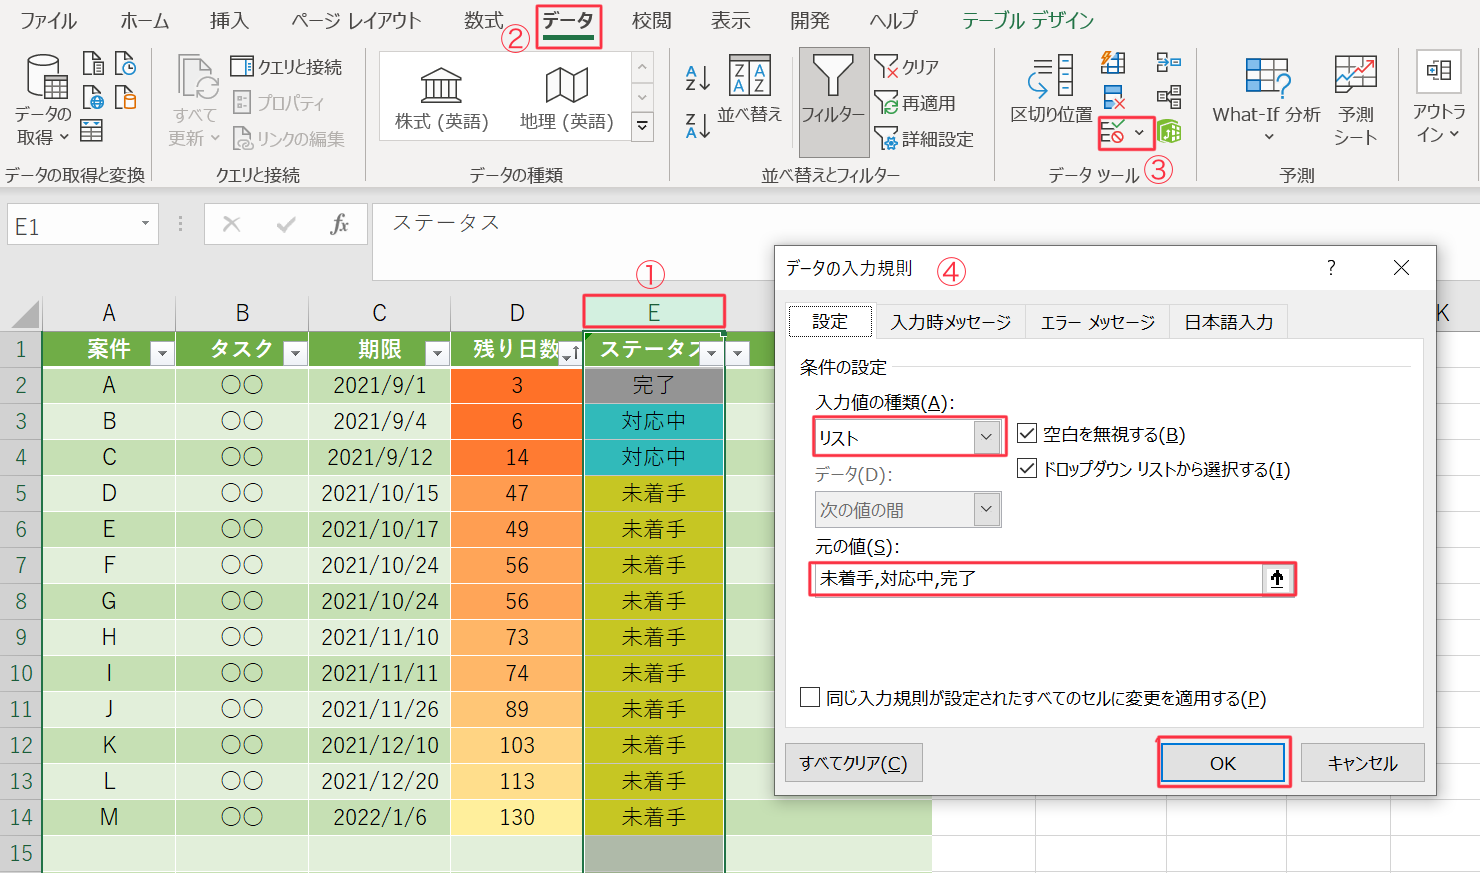Open the データ ribbon tab
Viewport: 1480px width, 873px height.
pos(568,22)
